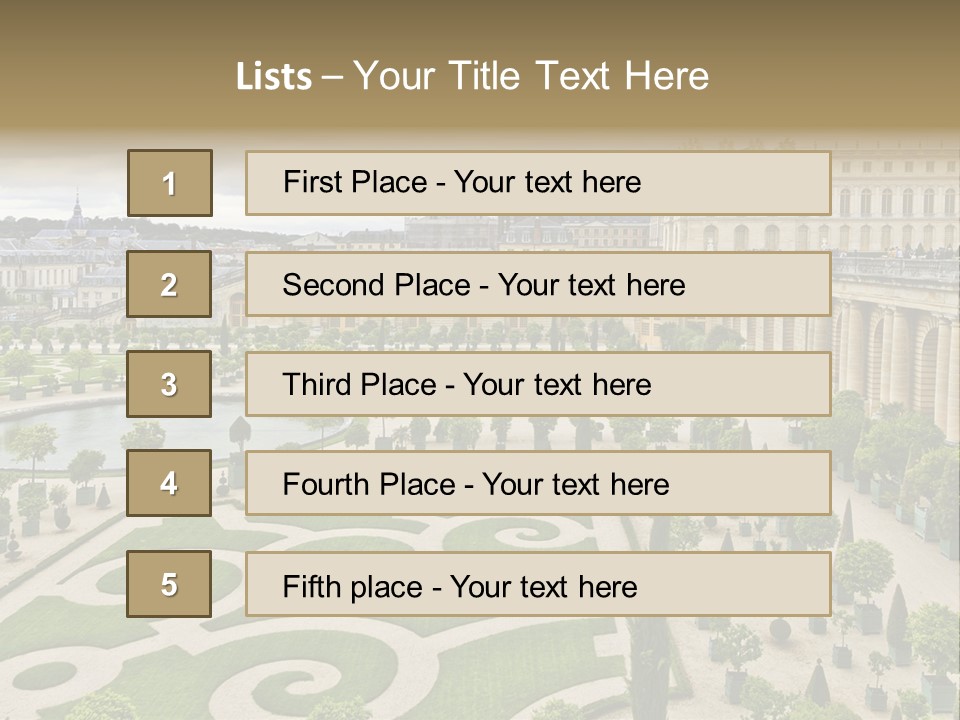Click the bold "Lists" word in title

point(273,77)
